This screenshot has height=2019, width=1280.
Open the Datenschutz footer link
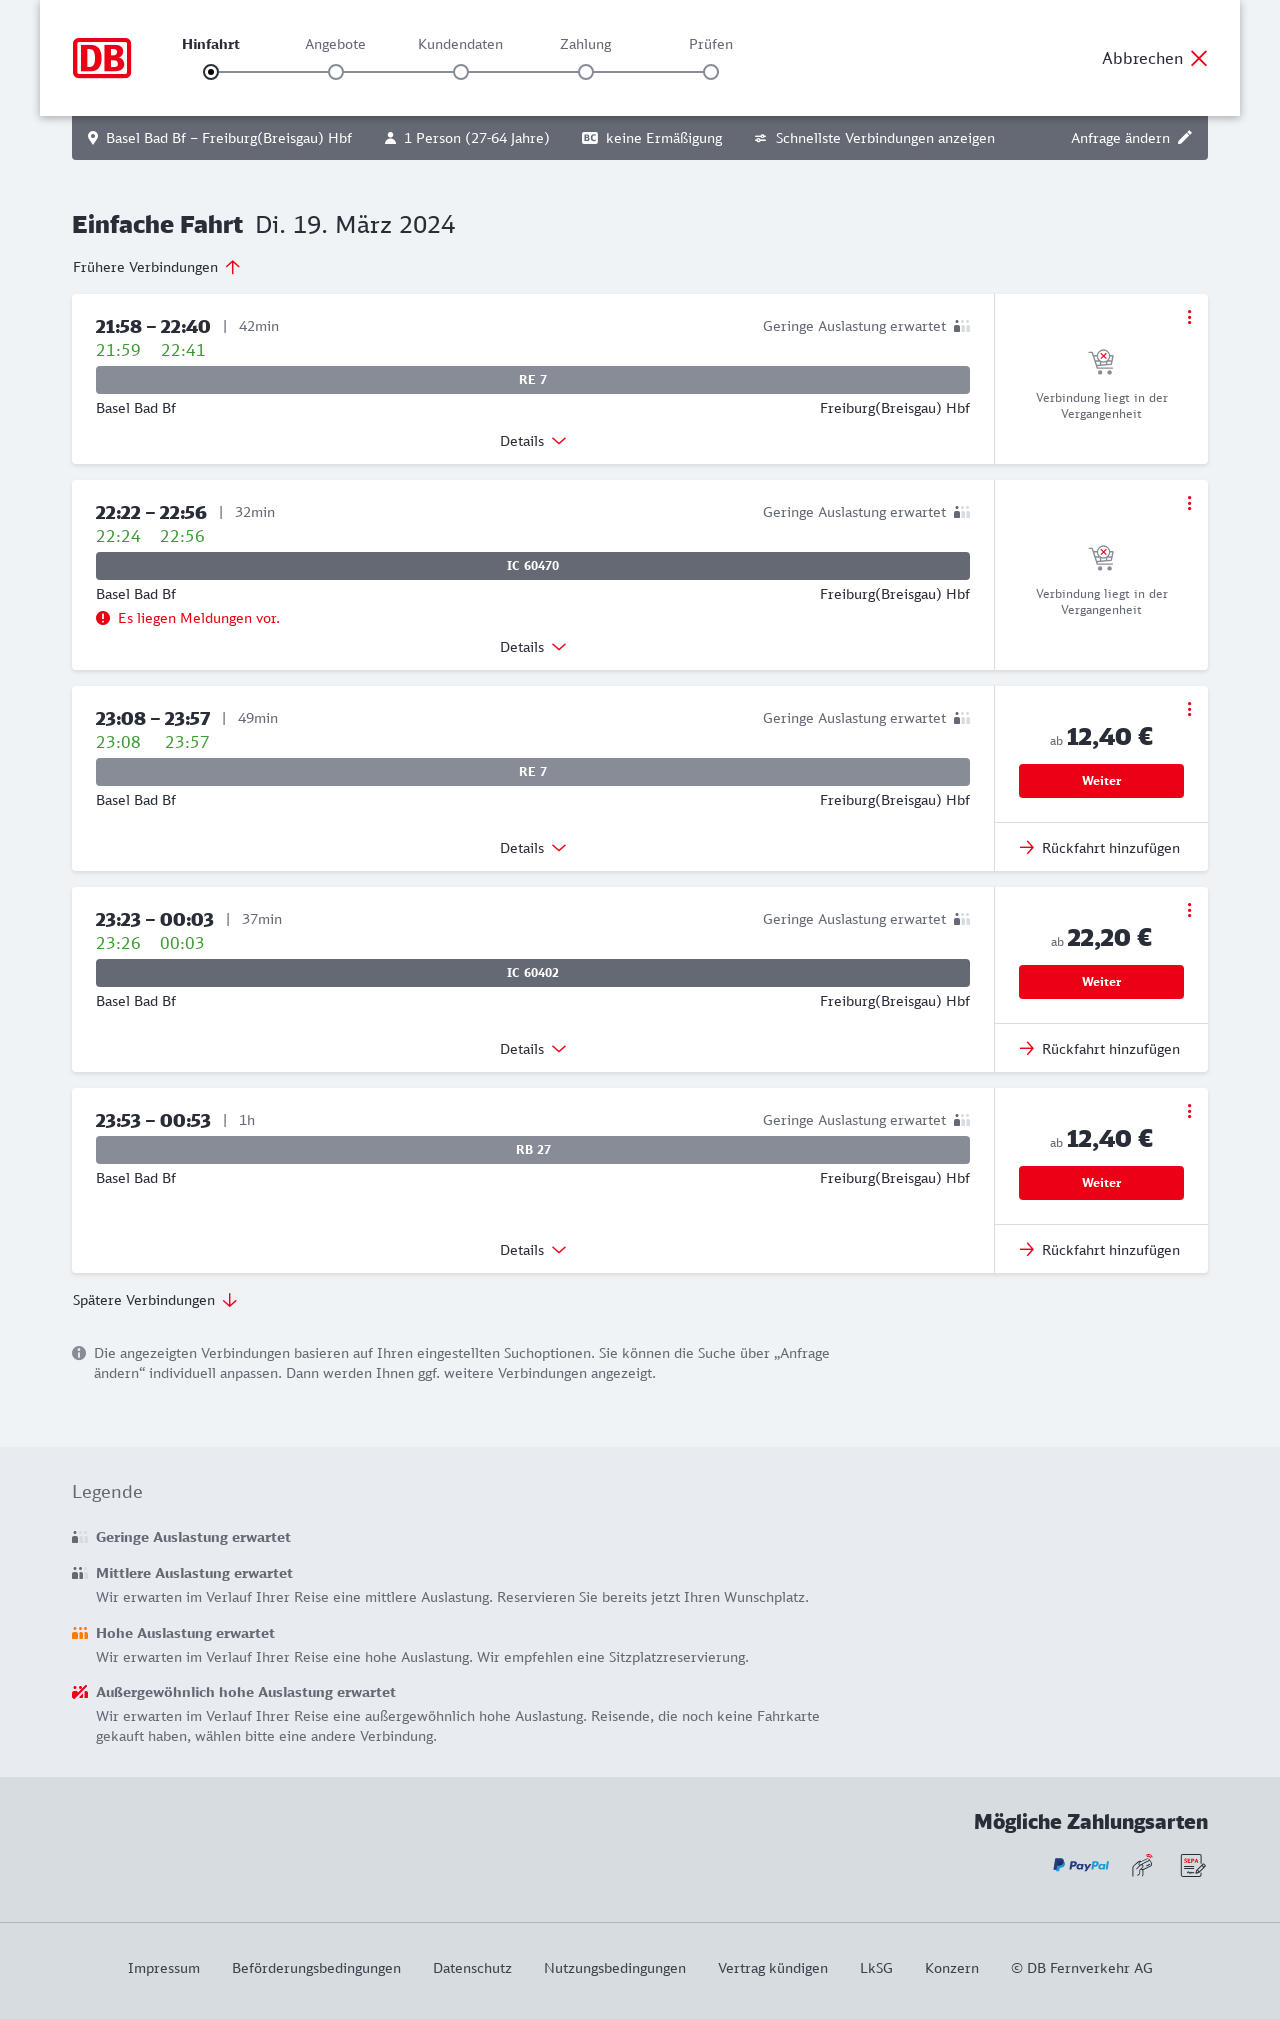[472, 1968]
